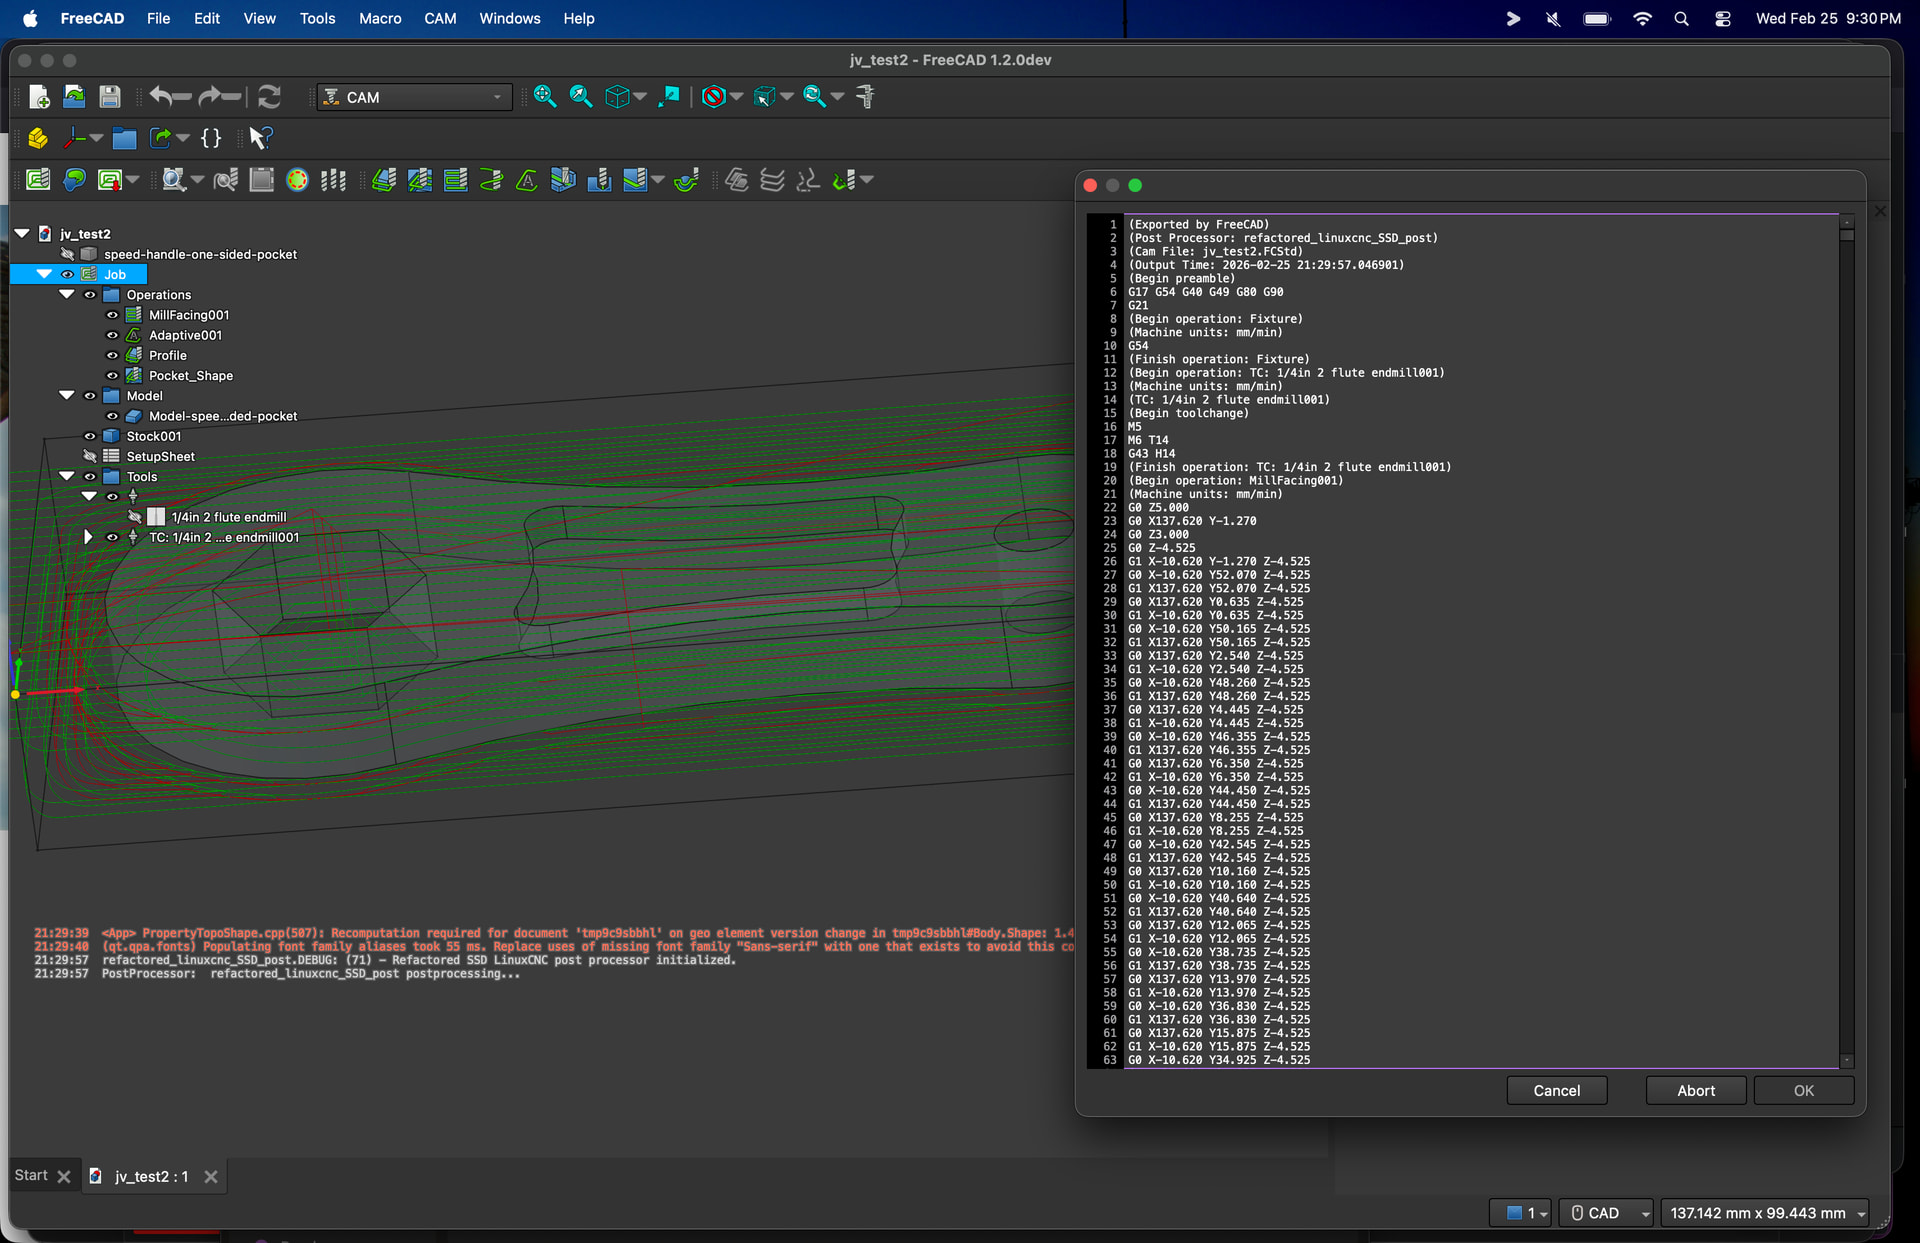
Task: Show the hidden SetupSheet item
Action: coord(90,457)
